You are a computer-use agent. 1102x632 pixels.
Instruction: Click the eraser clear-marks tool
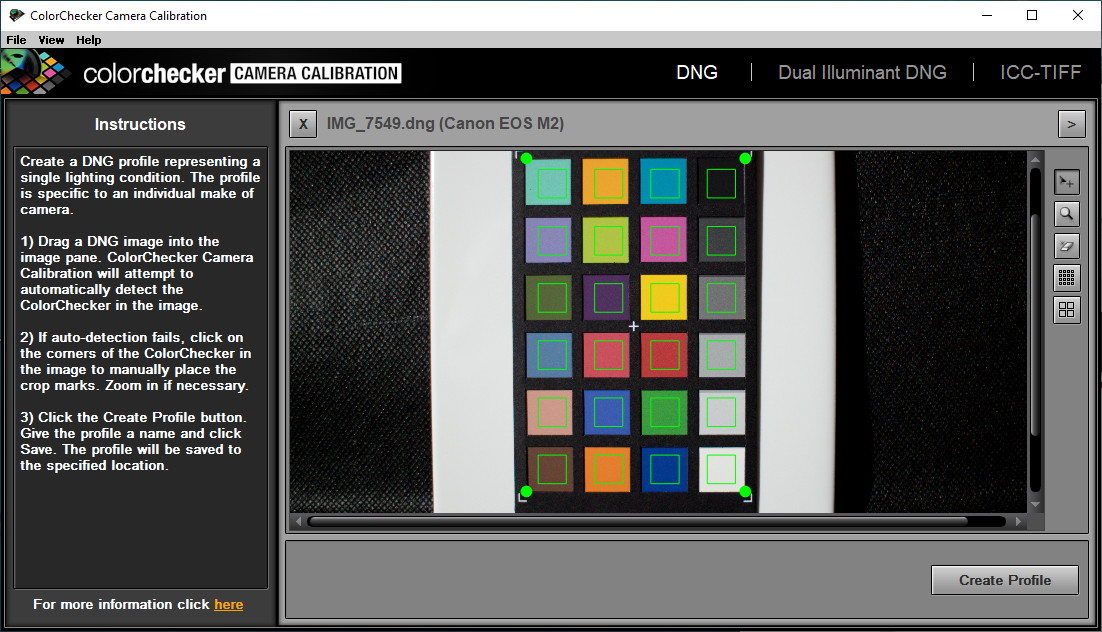[x=1066, y=246]
